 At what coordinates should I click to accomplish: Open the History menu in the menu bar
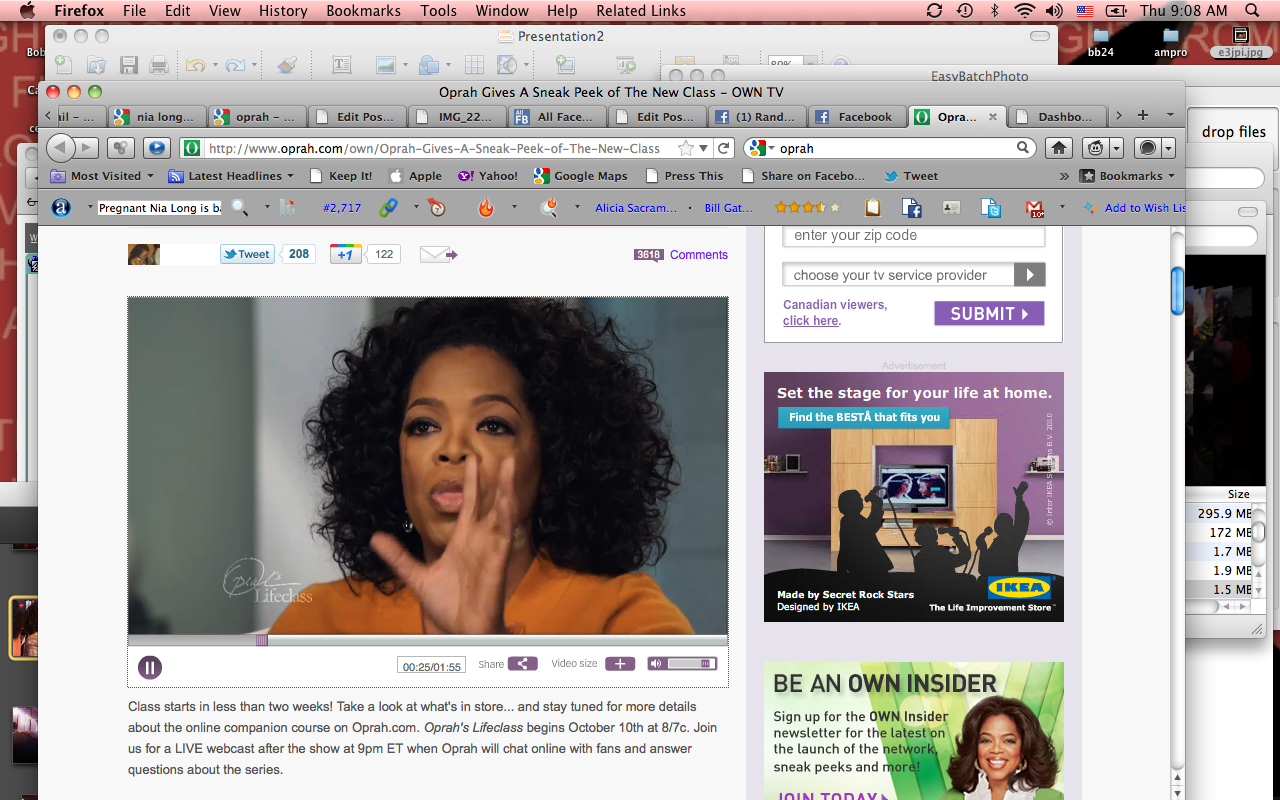coord(283,11)
